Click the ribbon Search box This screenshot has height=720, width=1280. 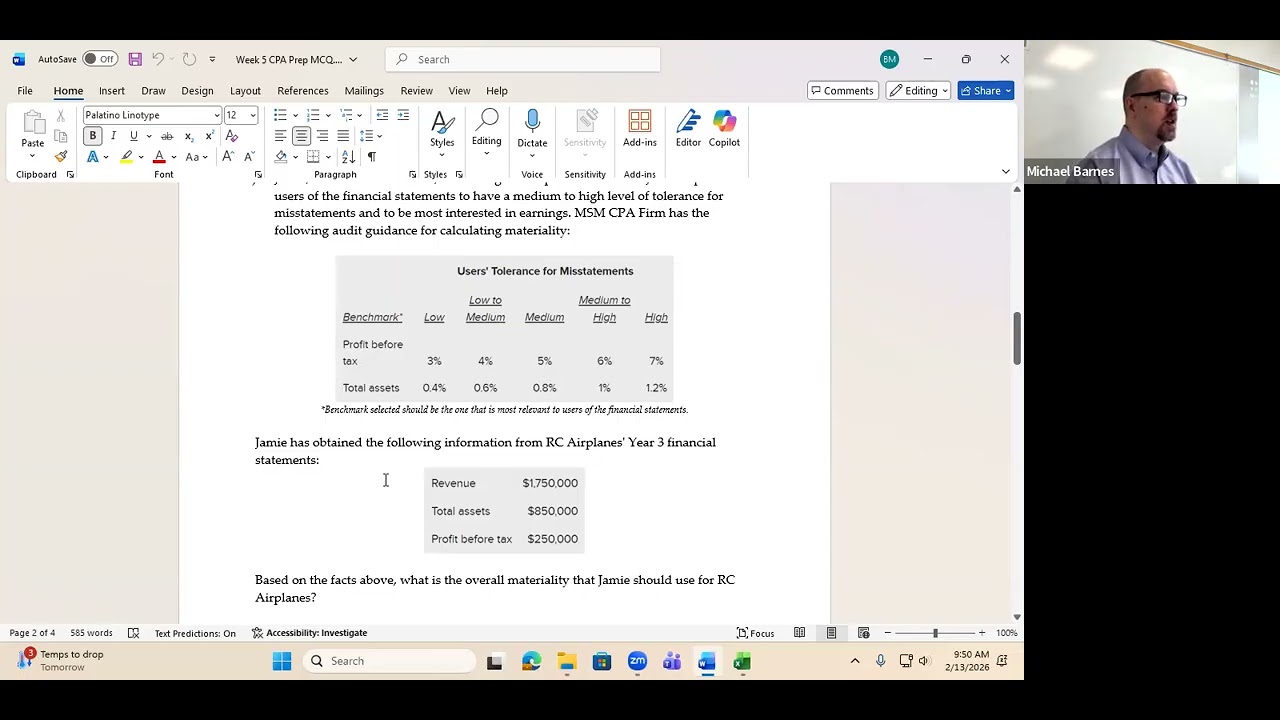click(x=522, y=59)
